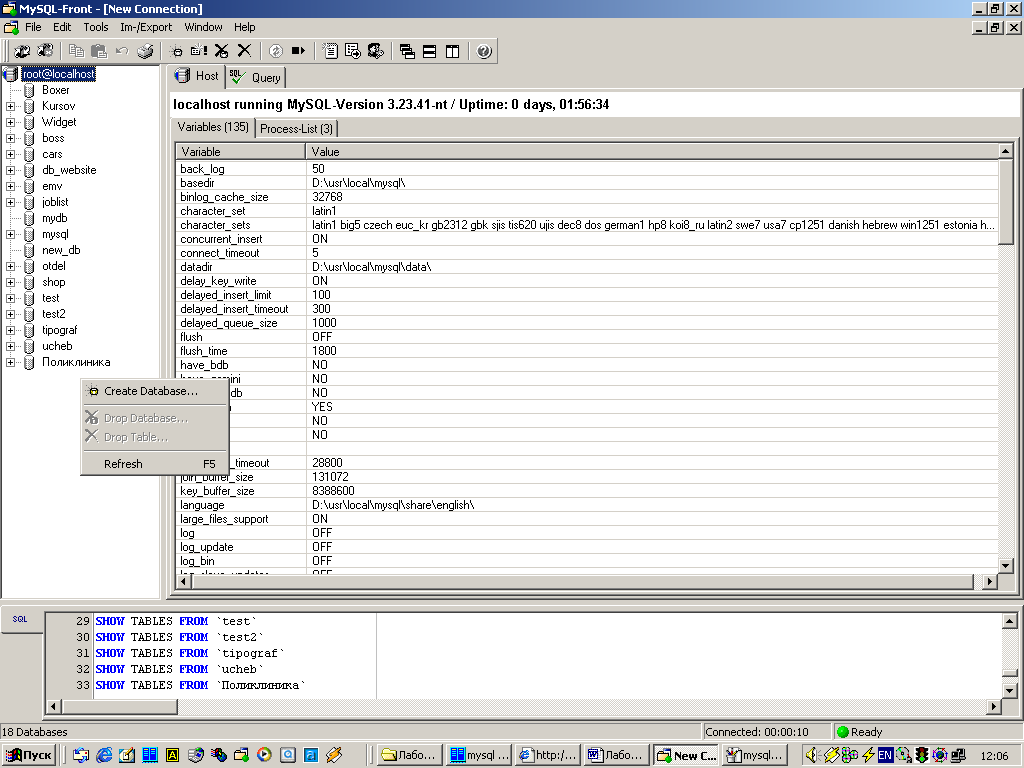
Task: Click the green Ready status indicator
Action: tap(843, 732)
